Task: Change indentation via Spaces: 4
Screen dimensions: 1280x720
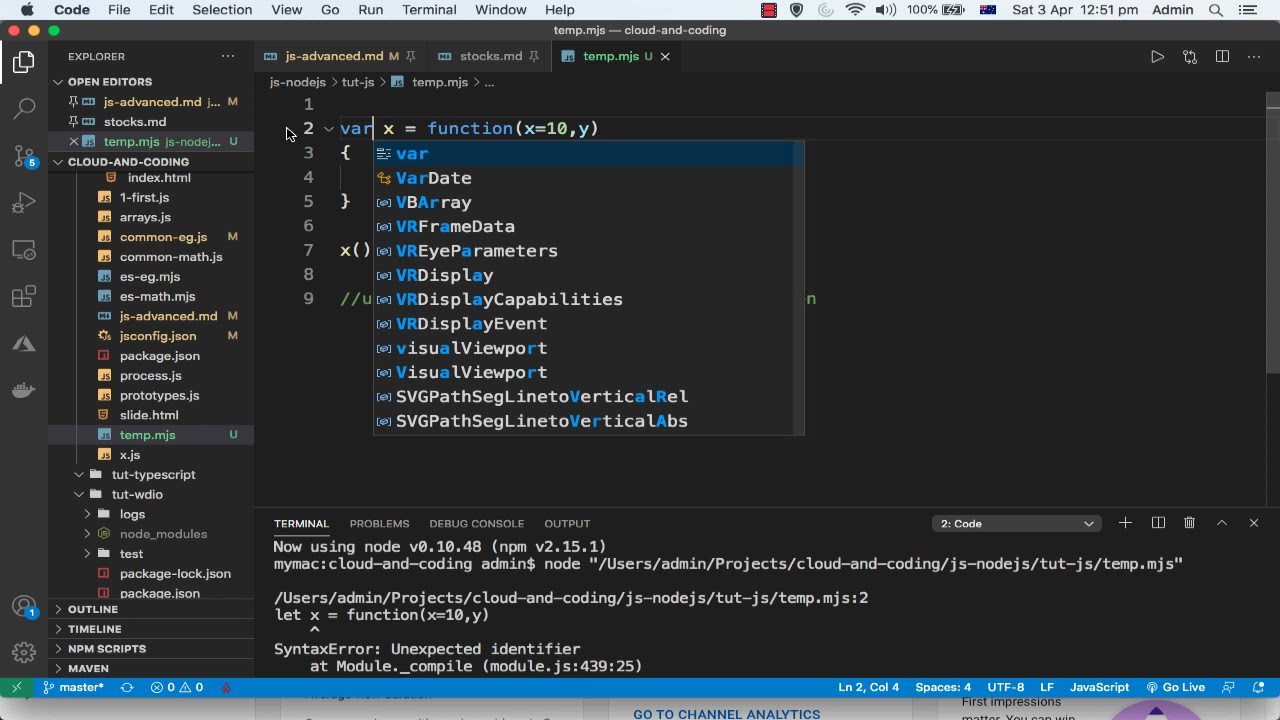Action: 943,687
